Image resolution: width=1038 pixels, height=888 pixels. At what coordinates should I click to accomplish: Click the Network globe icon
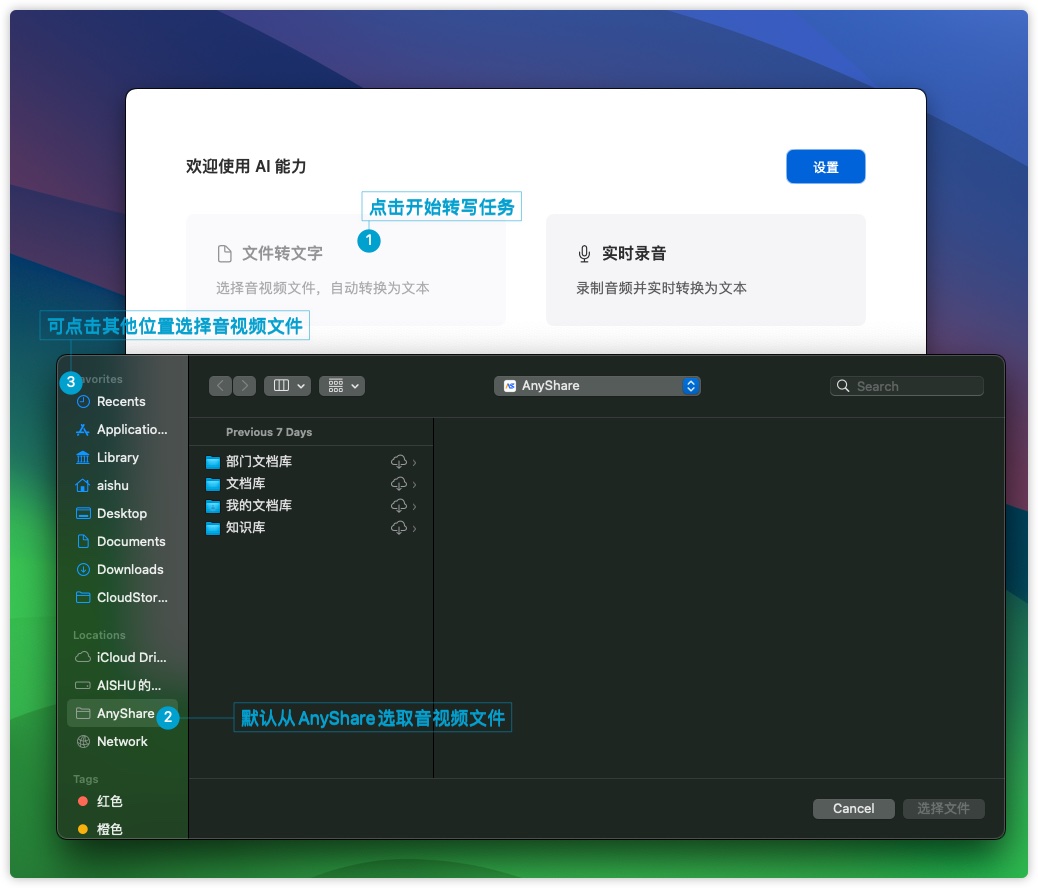[83, 742]
